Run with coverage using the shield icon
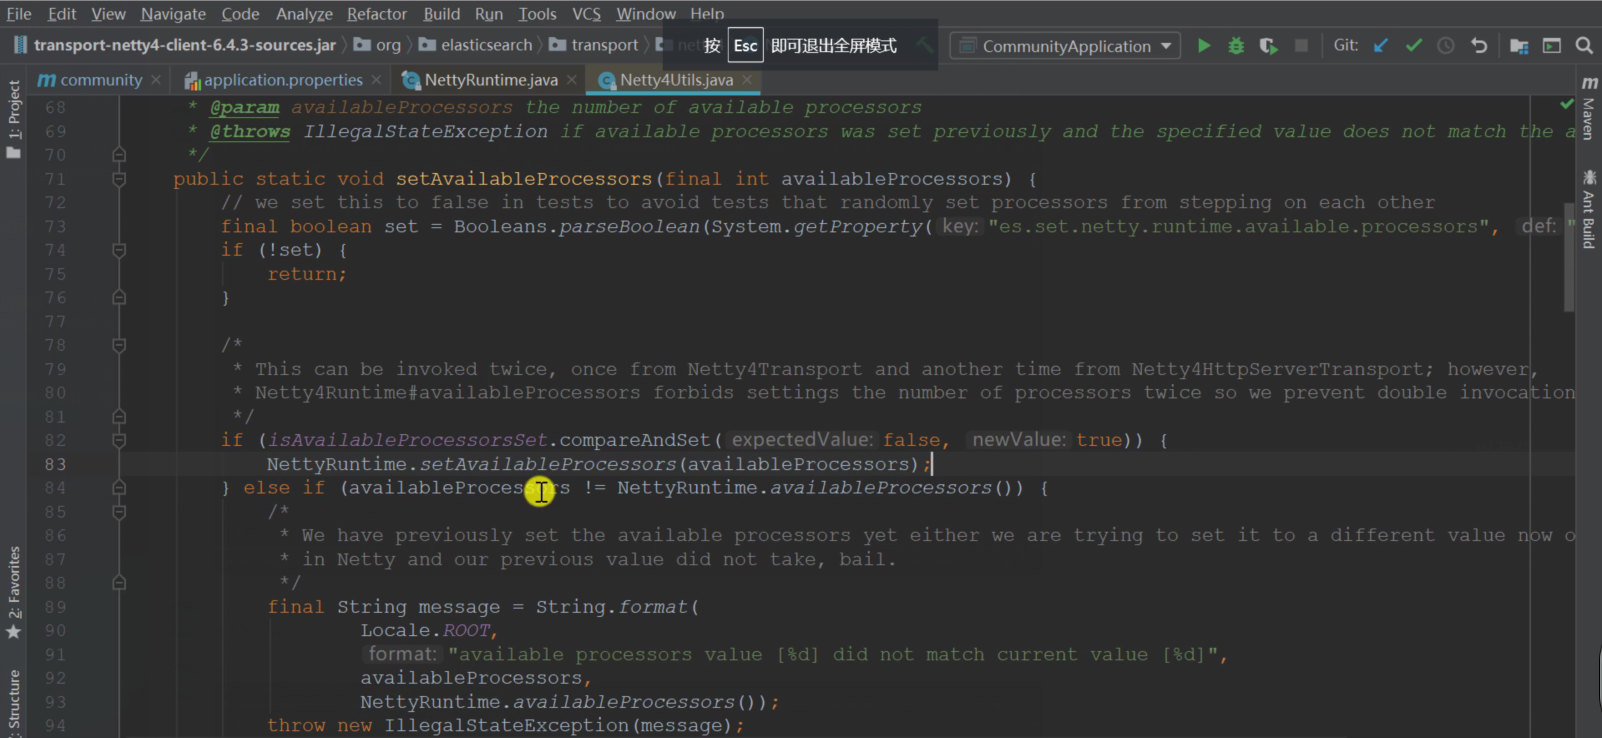 [1268, 46]
